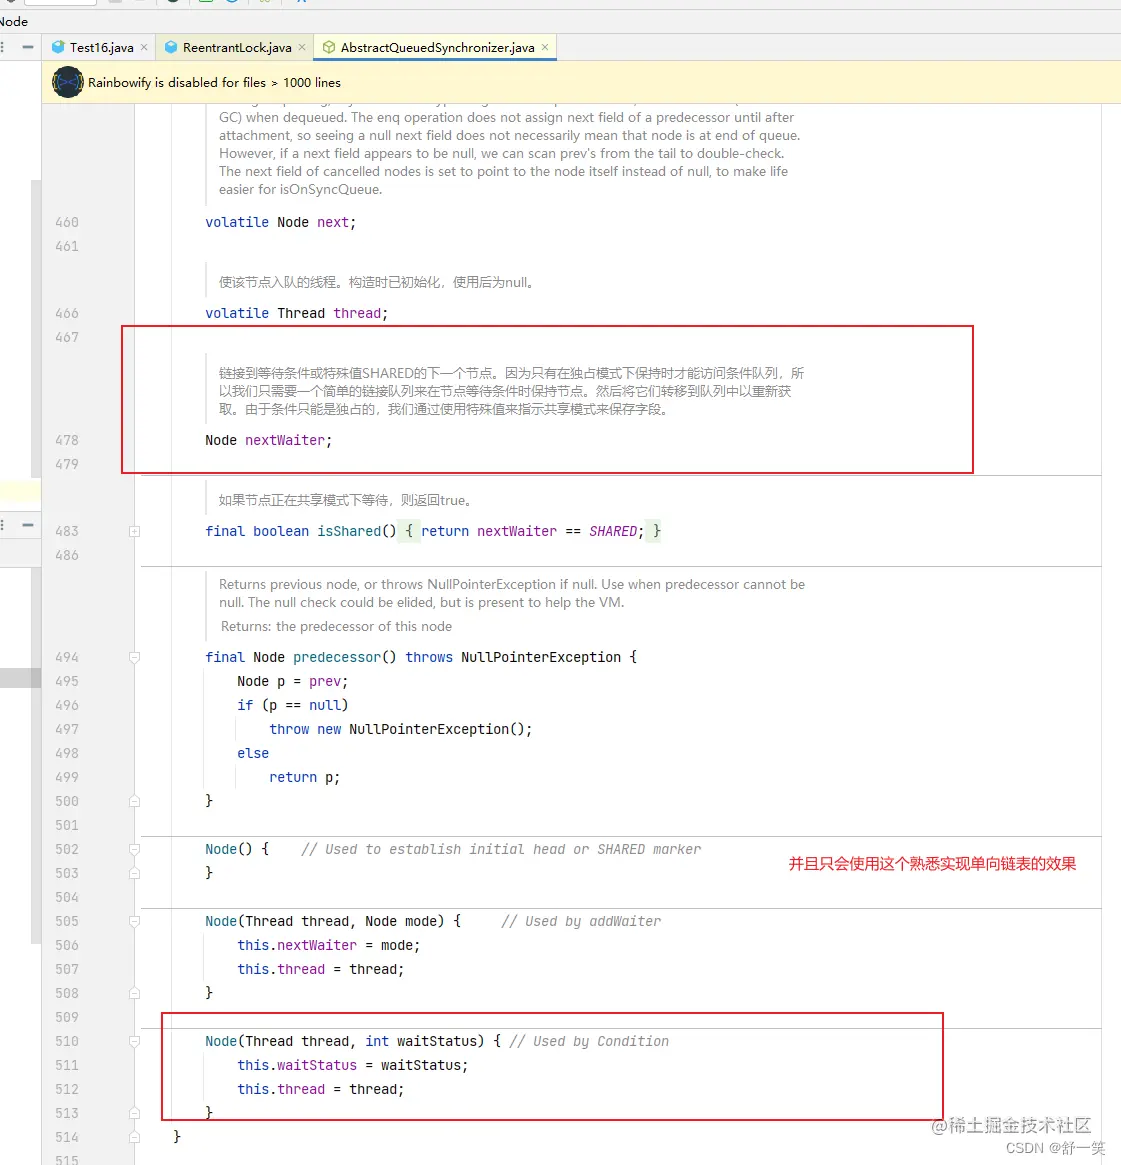This screenshot has width=1121, height=1165.
Task: Click the 'Returns: the predecessor of this node' doc text
Action: click(336, 626)
